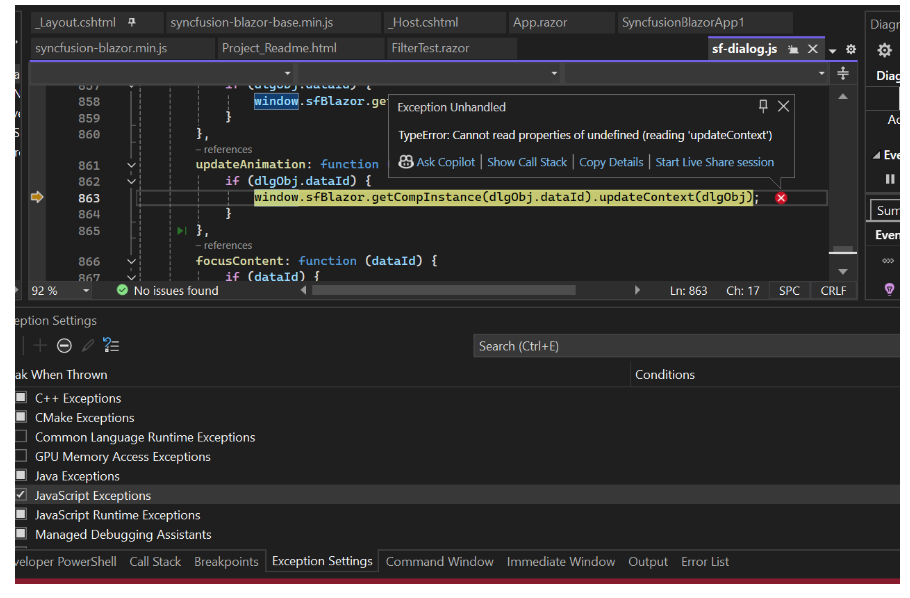
Task: Click the split editor icon
Action: (x=843, y=74)
